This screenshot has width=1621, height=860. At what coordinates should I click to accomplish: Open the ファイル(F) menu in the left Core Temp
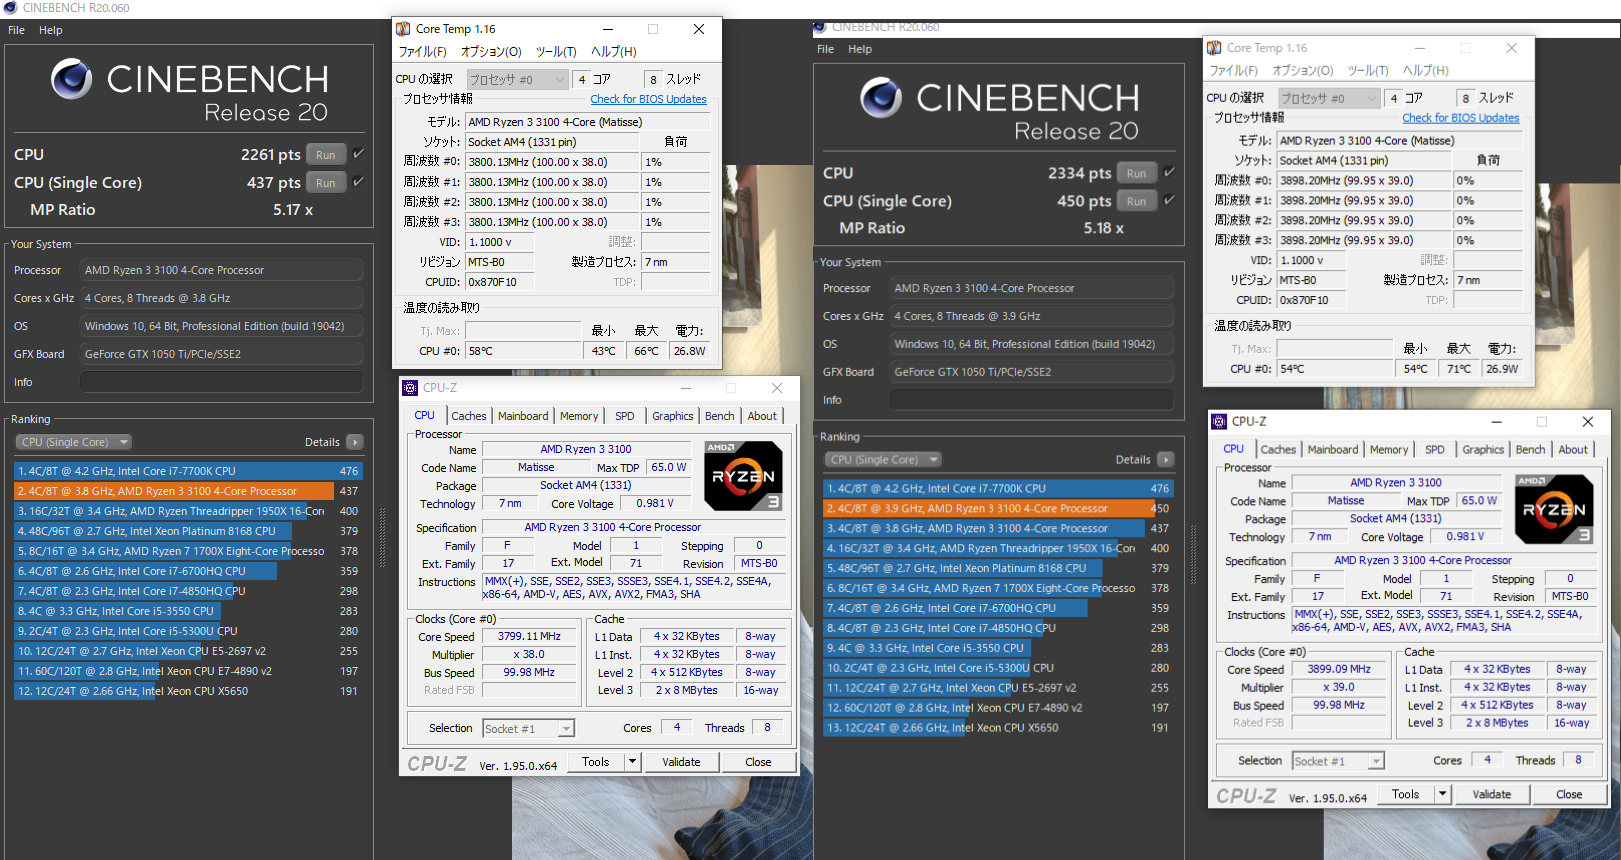pos(423,52)
